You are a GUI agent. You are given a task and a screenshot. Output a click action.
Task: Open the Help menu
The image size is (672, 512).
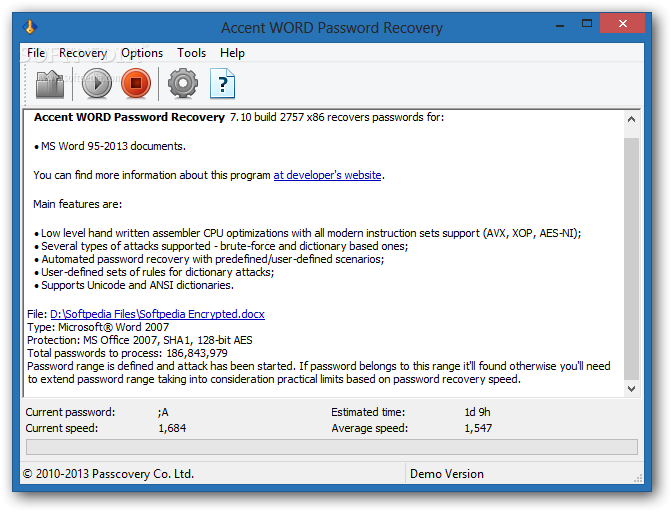click(x=232, y=53)
